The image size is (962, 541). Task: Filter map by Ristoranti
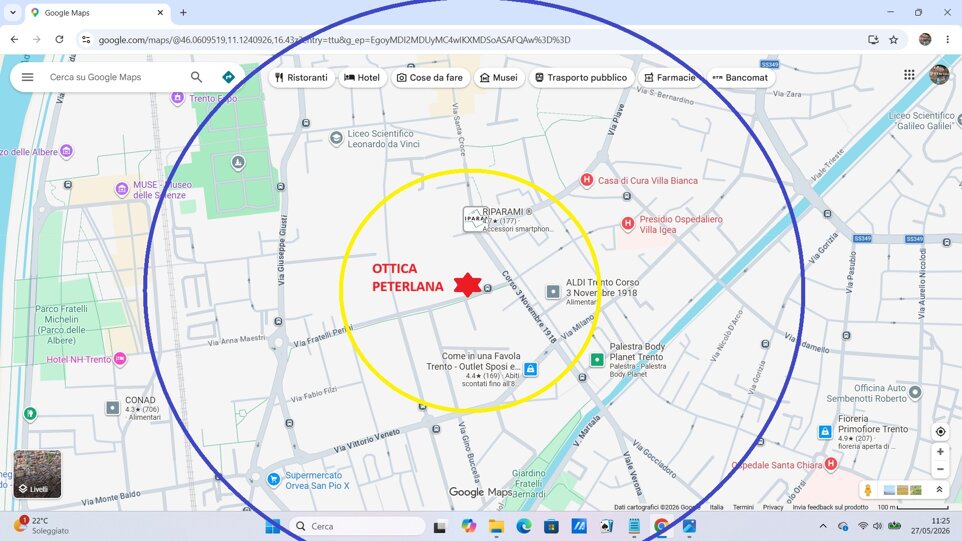point(301,78)
